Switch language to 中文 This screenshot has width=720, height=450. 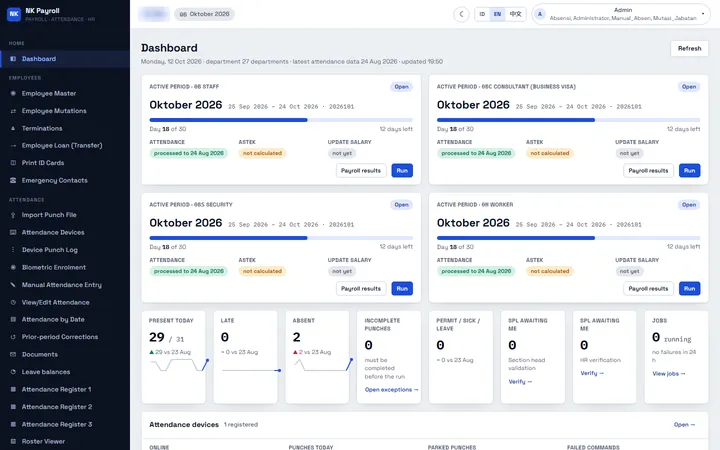point(515,14)
